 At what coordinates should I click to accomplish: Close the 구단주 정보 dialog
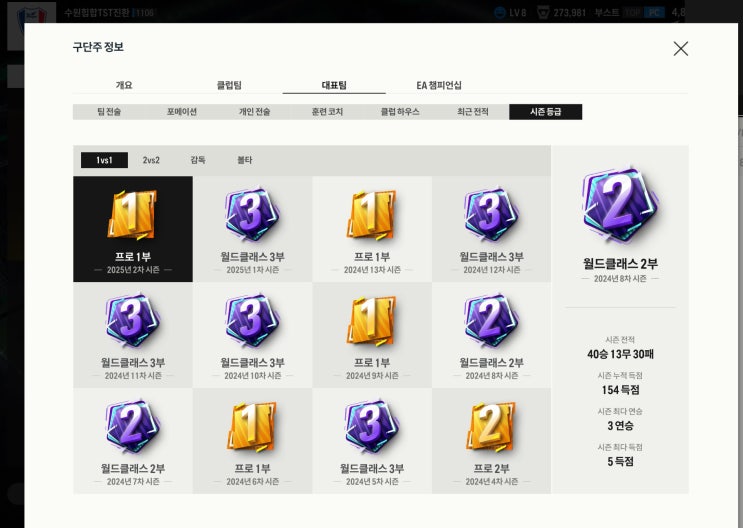680,48
